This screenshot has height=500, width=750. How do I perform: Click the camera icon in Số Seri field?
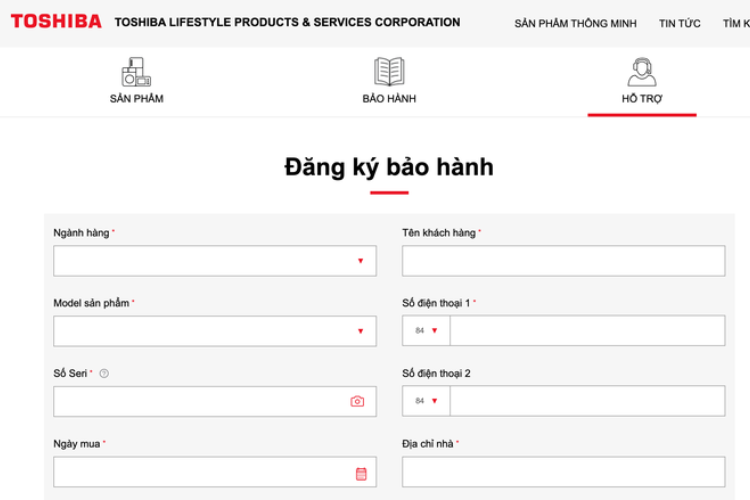tap(357, 401)
